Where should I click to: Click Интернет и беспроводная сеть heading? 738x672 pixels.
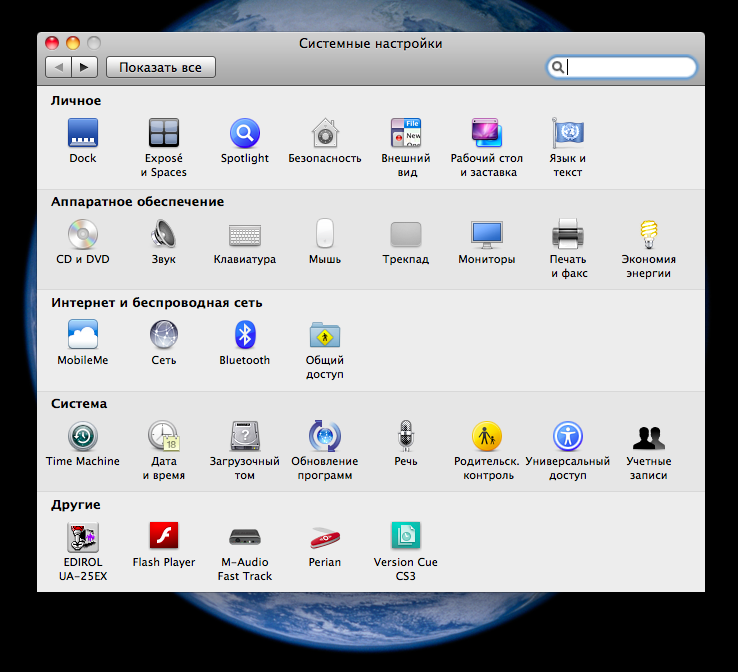point(157,303)
